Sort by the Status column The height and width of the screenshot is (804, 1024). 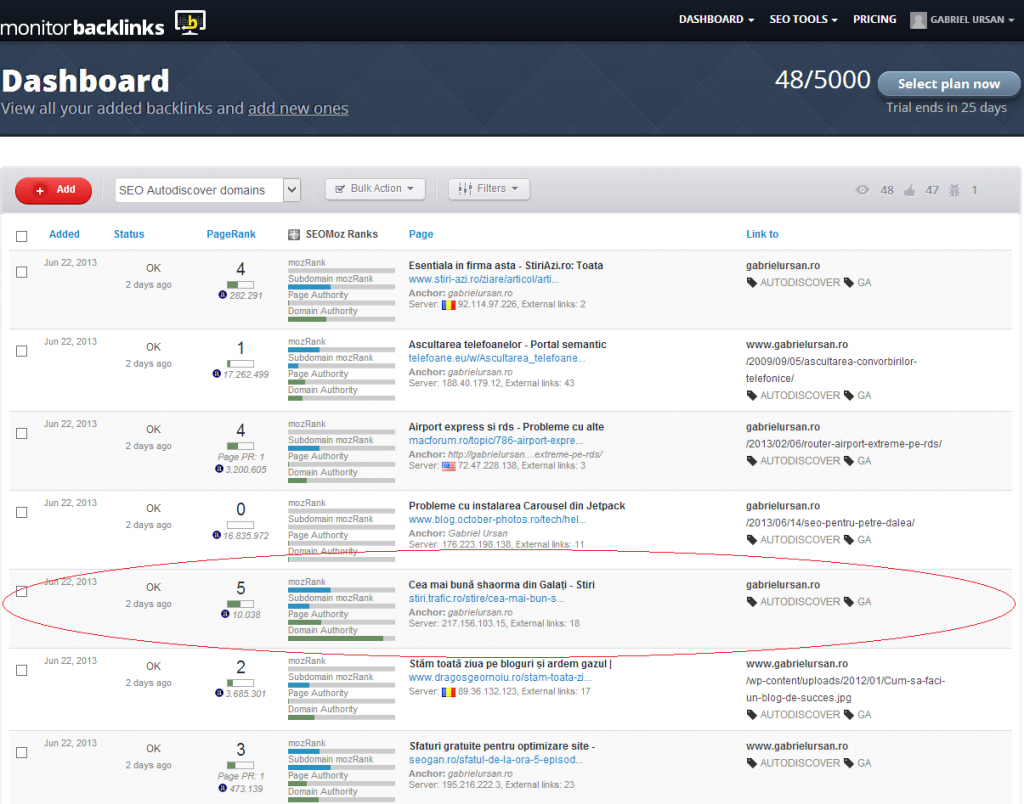click(129, 234)
